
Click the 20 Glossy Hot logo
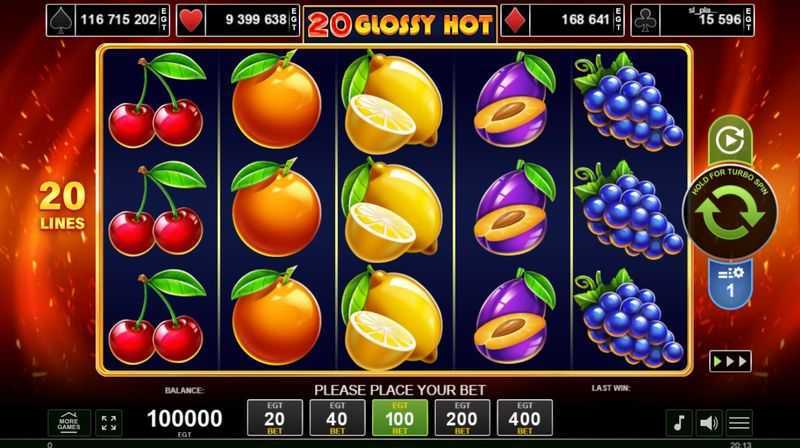[400, 24]
